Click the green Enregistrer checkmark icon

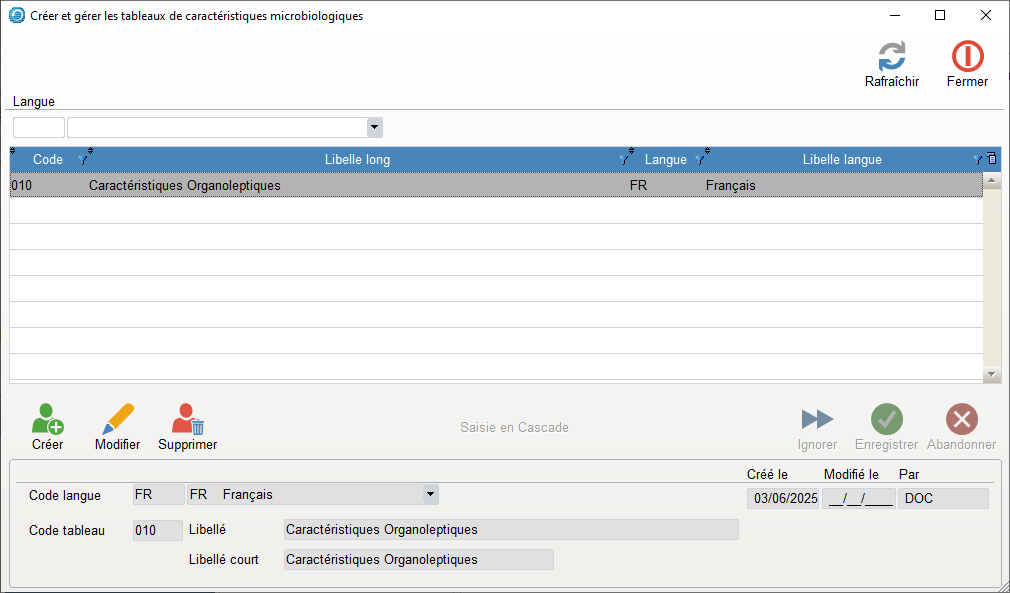(x=886, y=419)
